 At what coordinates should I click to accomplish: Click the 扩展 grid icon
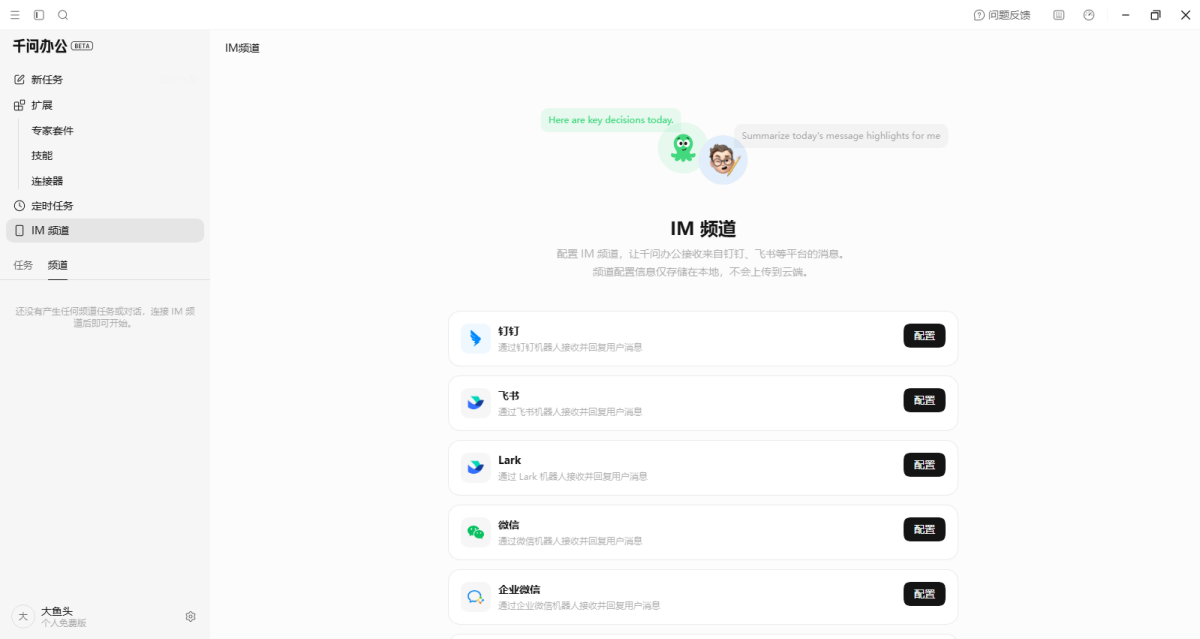pyautogui.click(x=19, y=105)
